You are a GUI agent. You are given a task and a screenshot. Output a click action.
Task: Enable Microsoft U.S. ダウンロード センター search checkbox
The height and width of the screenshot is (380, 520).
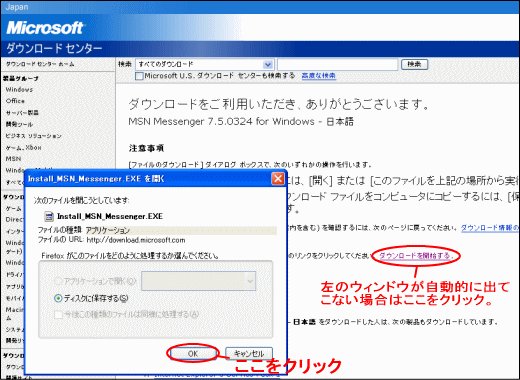coord(139,76)
